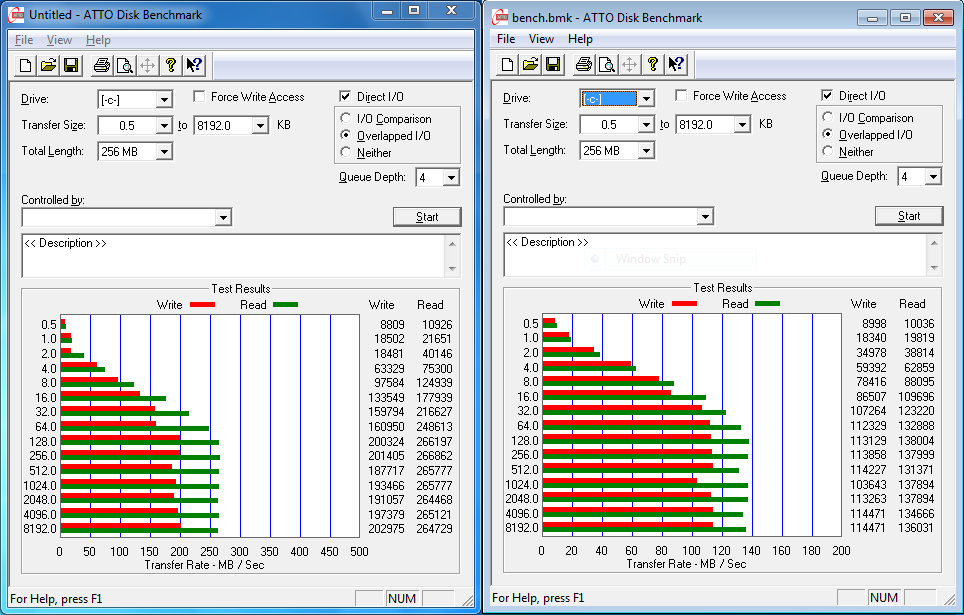Click New file icon in Untitled window
This screenshot has height=615, width=964.
click(26, 65)
